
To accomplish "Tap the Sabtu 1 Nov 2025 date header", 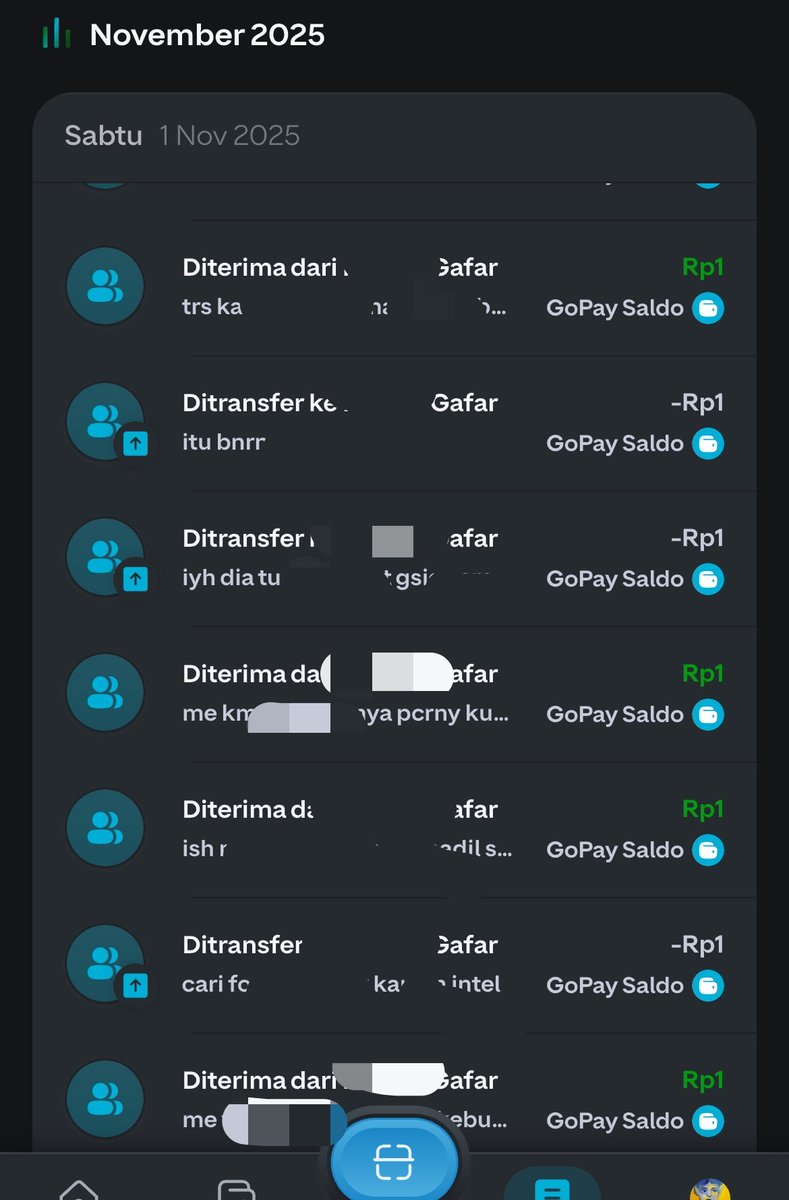I will (x=182, y=136).
